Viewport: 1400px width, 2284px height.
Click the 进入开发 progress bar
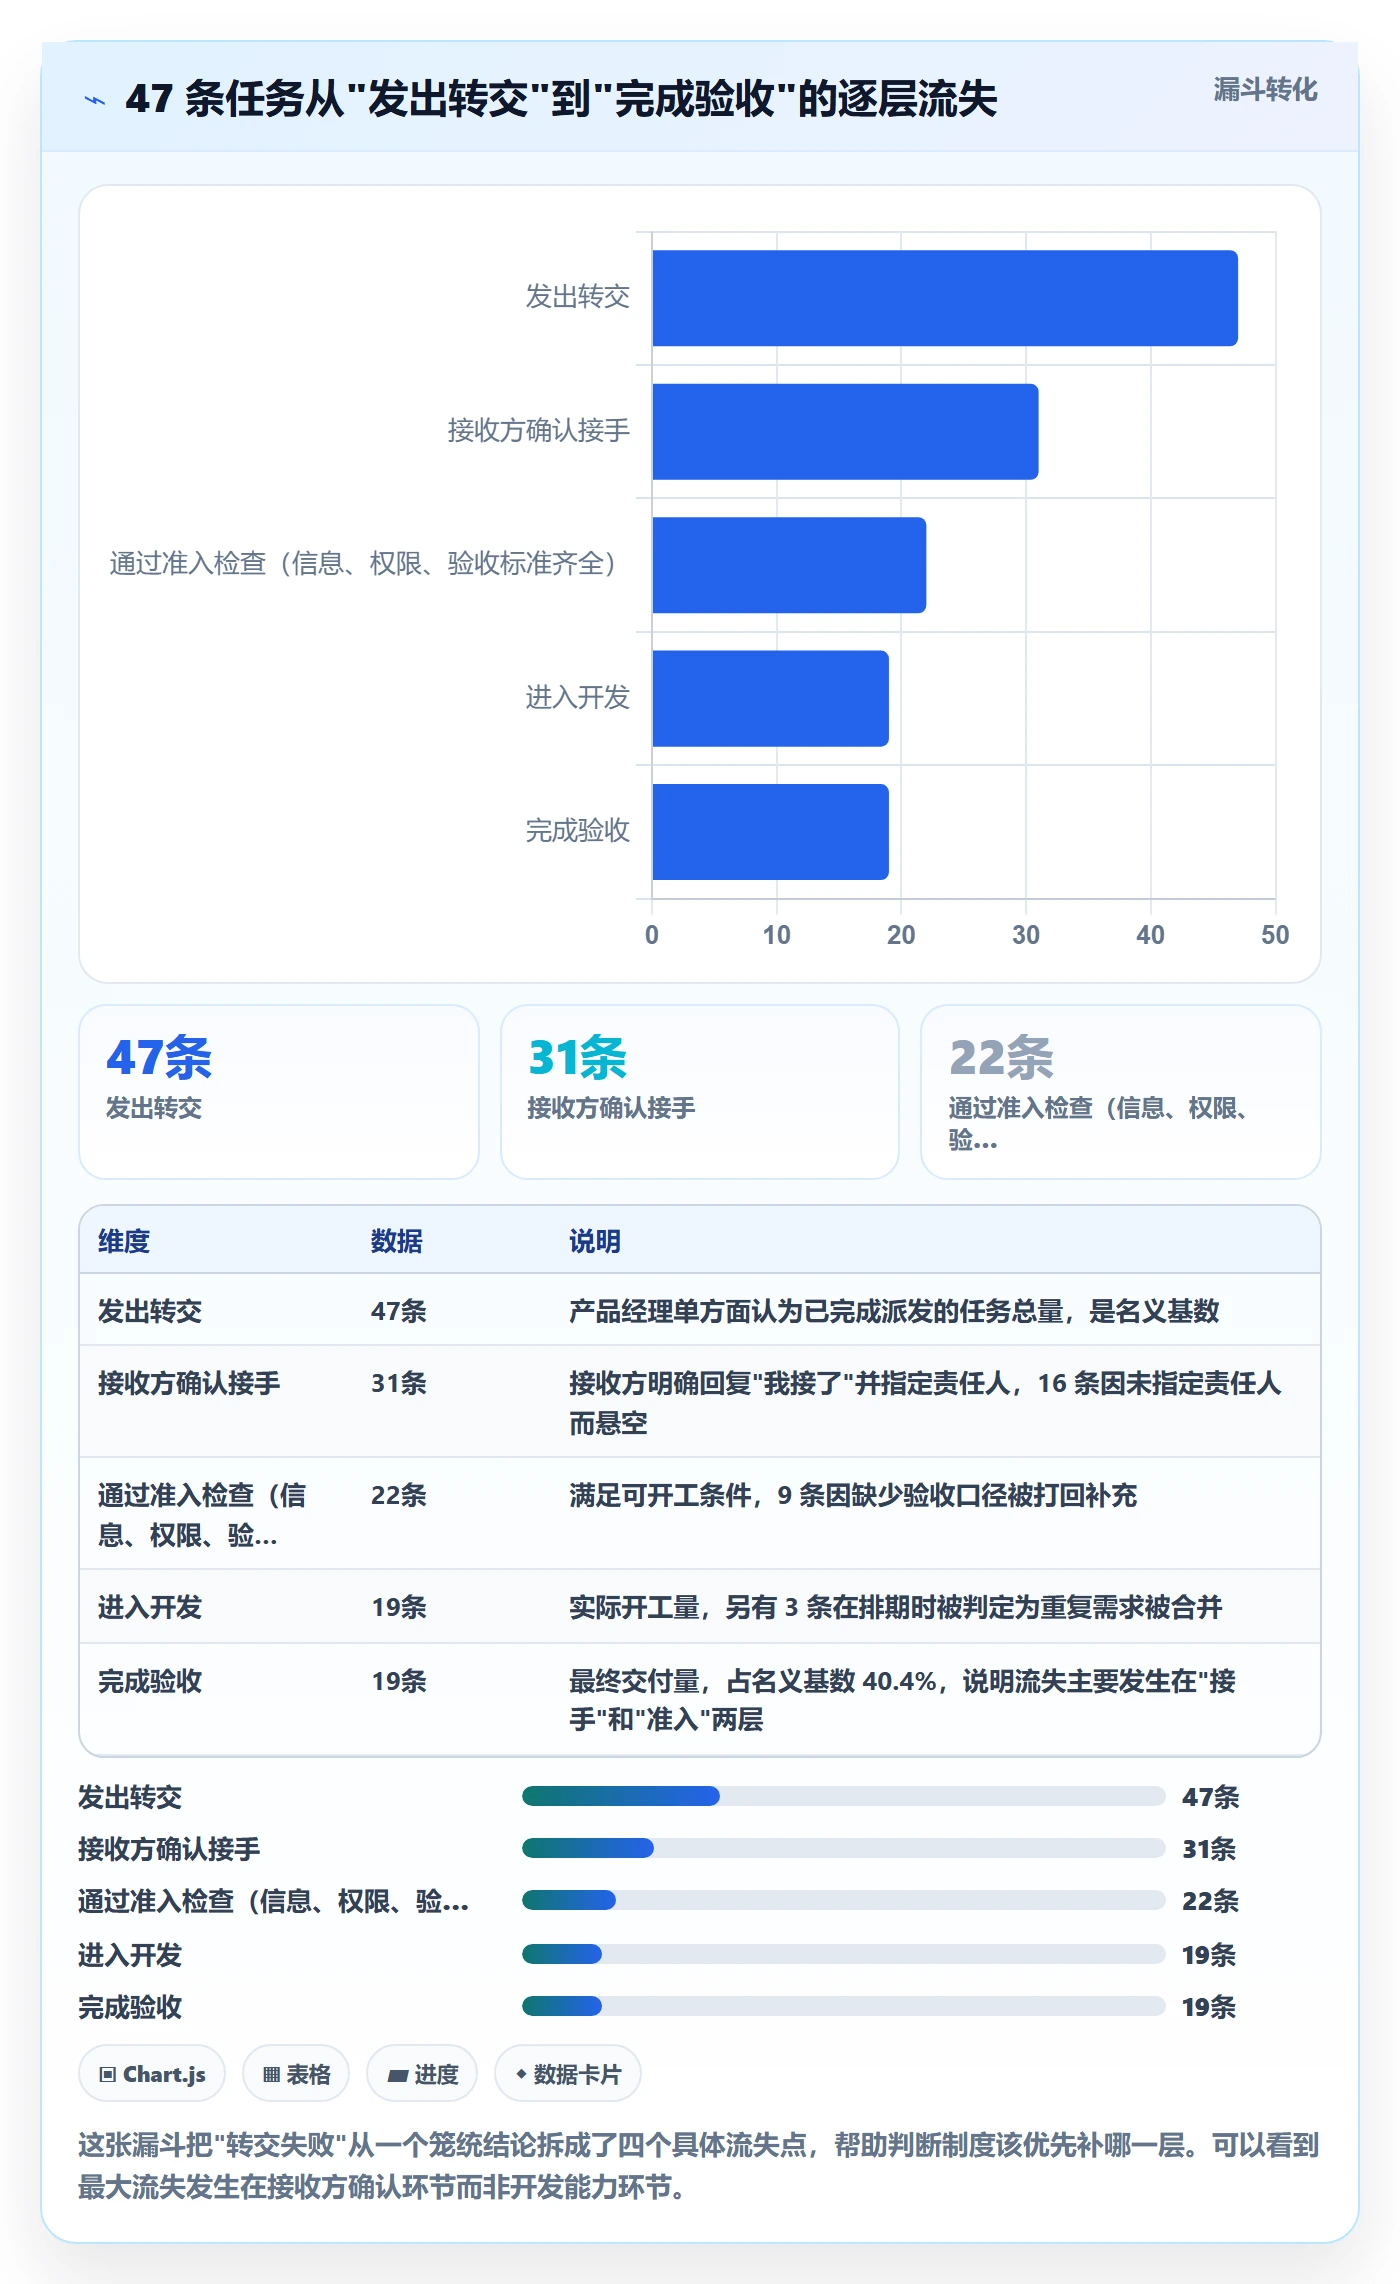pyautogui.click(x=844, y=1954)
